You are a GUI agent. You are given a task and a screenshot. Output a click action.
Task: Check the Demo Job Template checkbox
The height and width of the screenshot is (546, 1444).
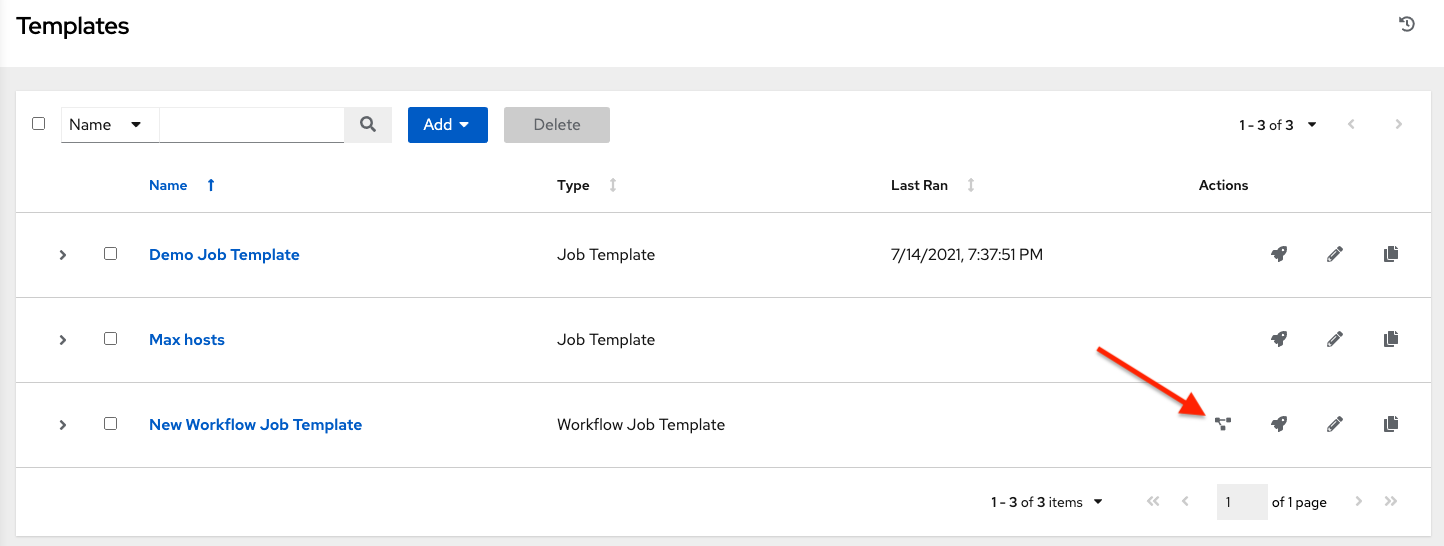tap(111, 254)
